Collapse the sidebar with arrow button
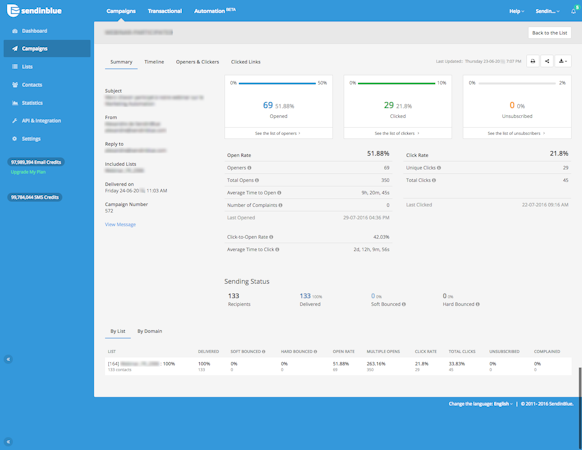 coord(8,359)
